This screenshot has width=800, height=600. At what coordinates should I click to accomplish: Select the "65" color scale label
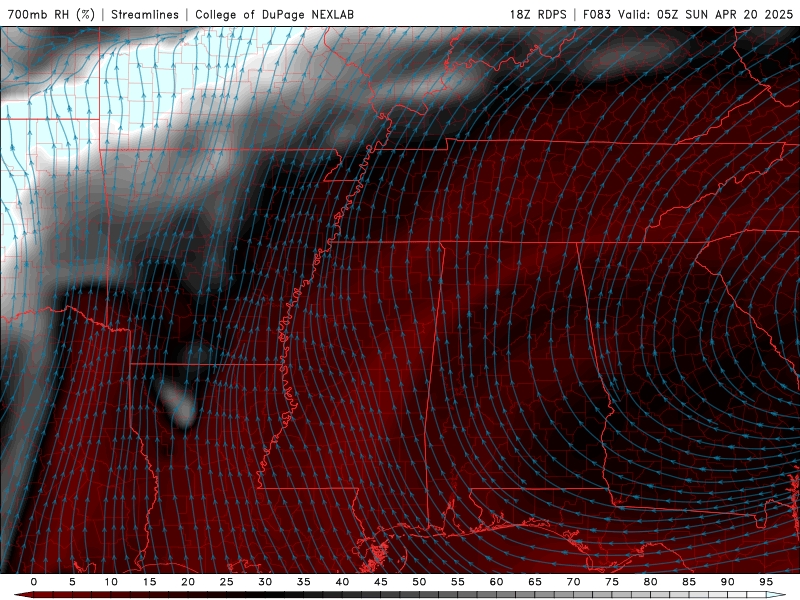pos(535,582)
